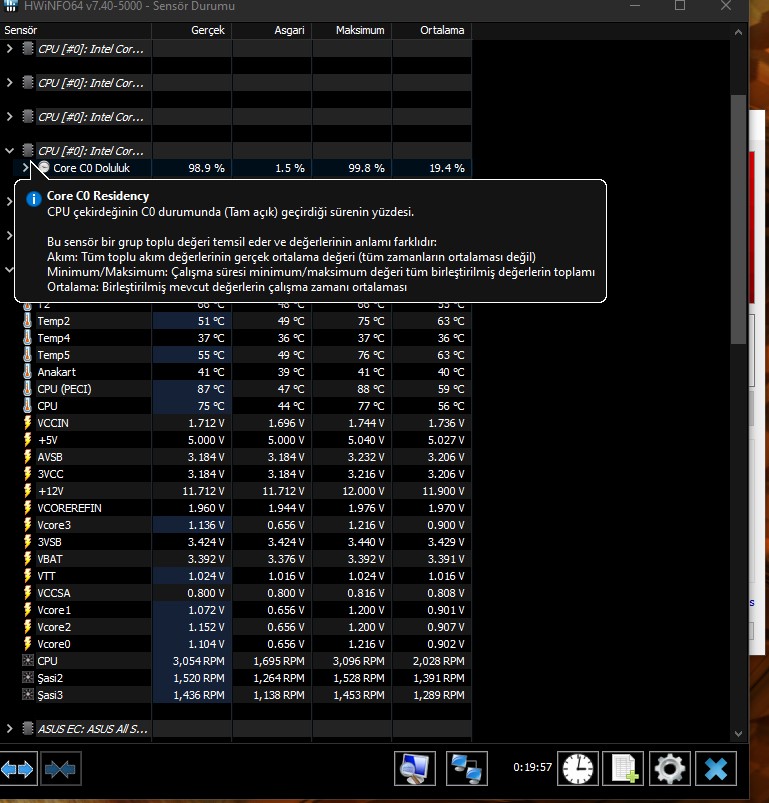Click the lightning icon beside VCCIN
The height and width of the screenshot is (803, 769).
tap(27, 423)
